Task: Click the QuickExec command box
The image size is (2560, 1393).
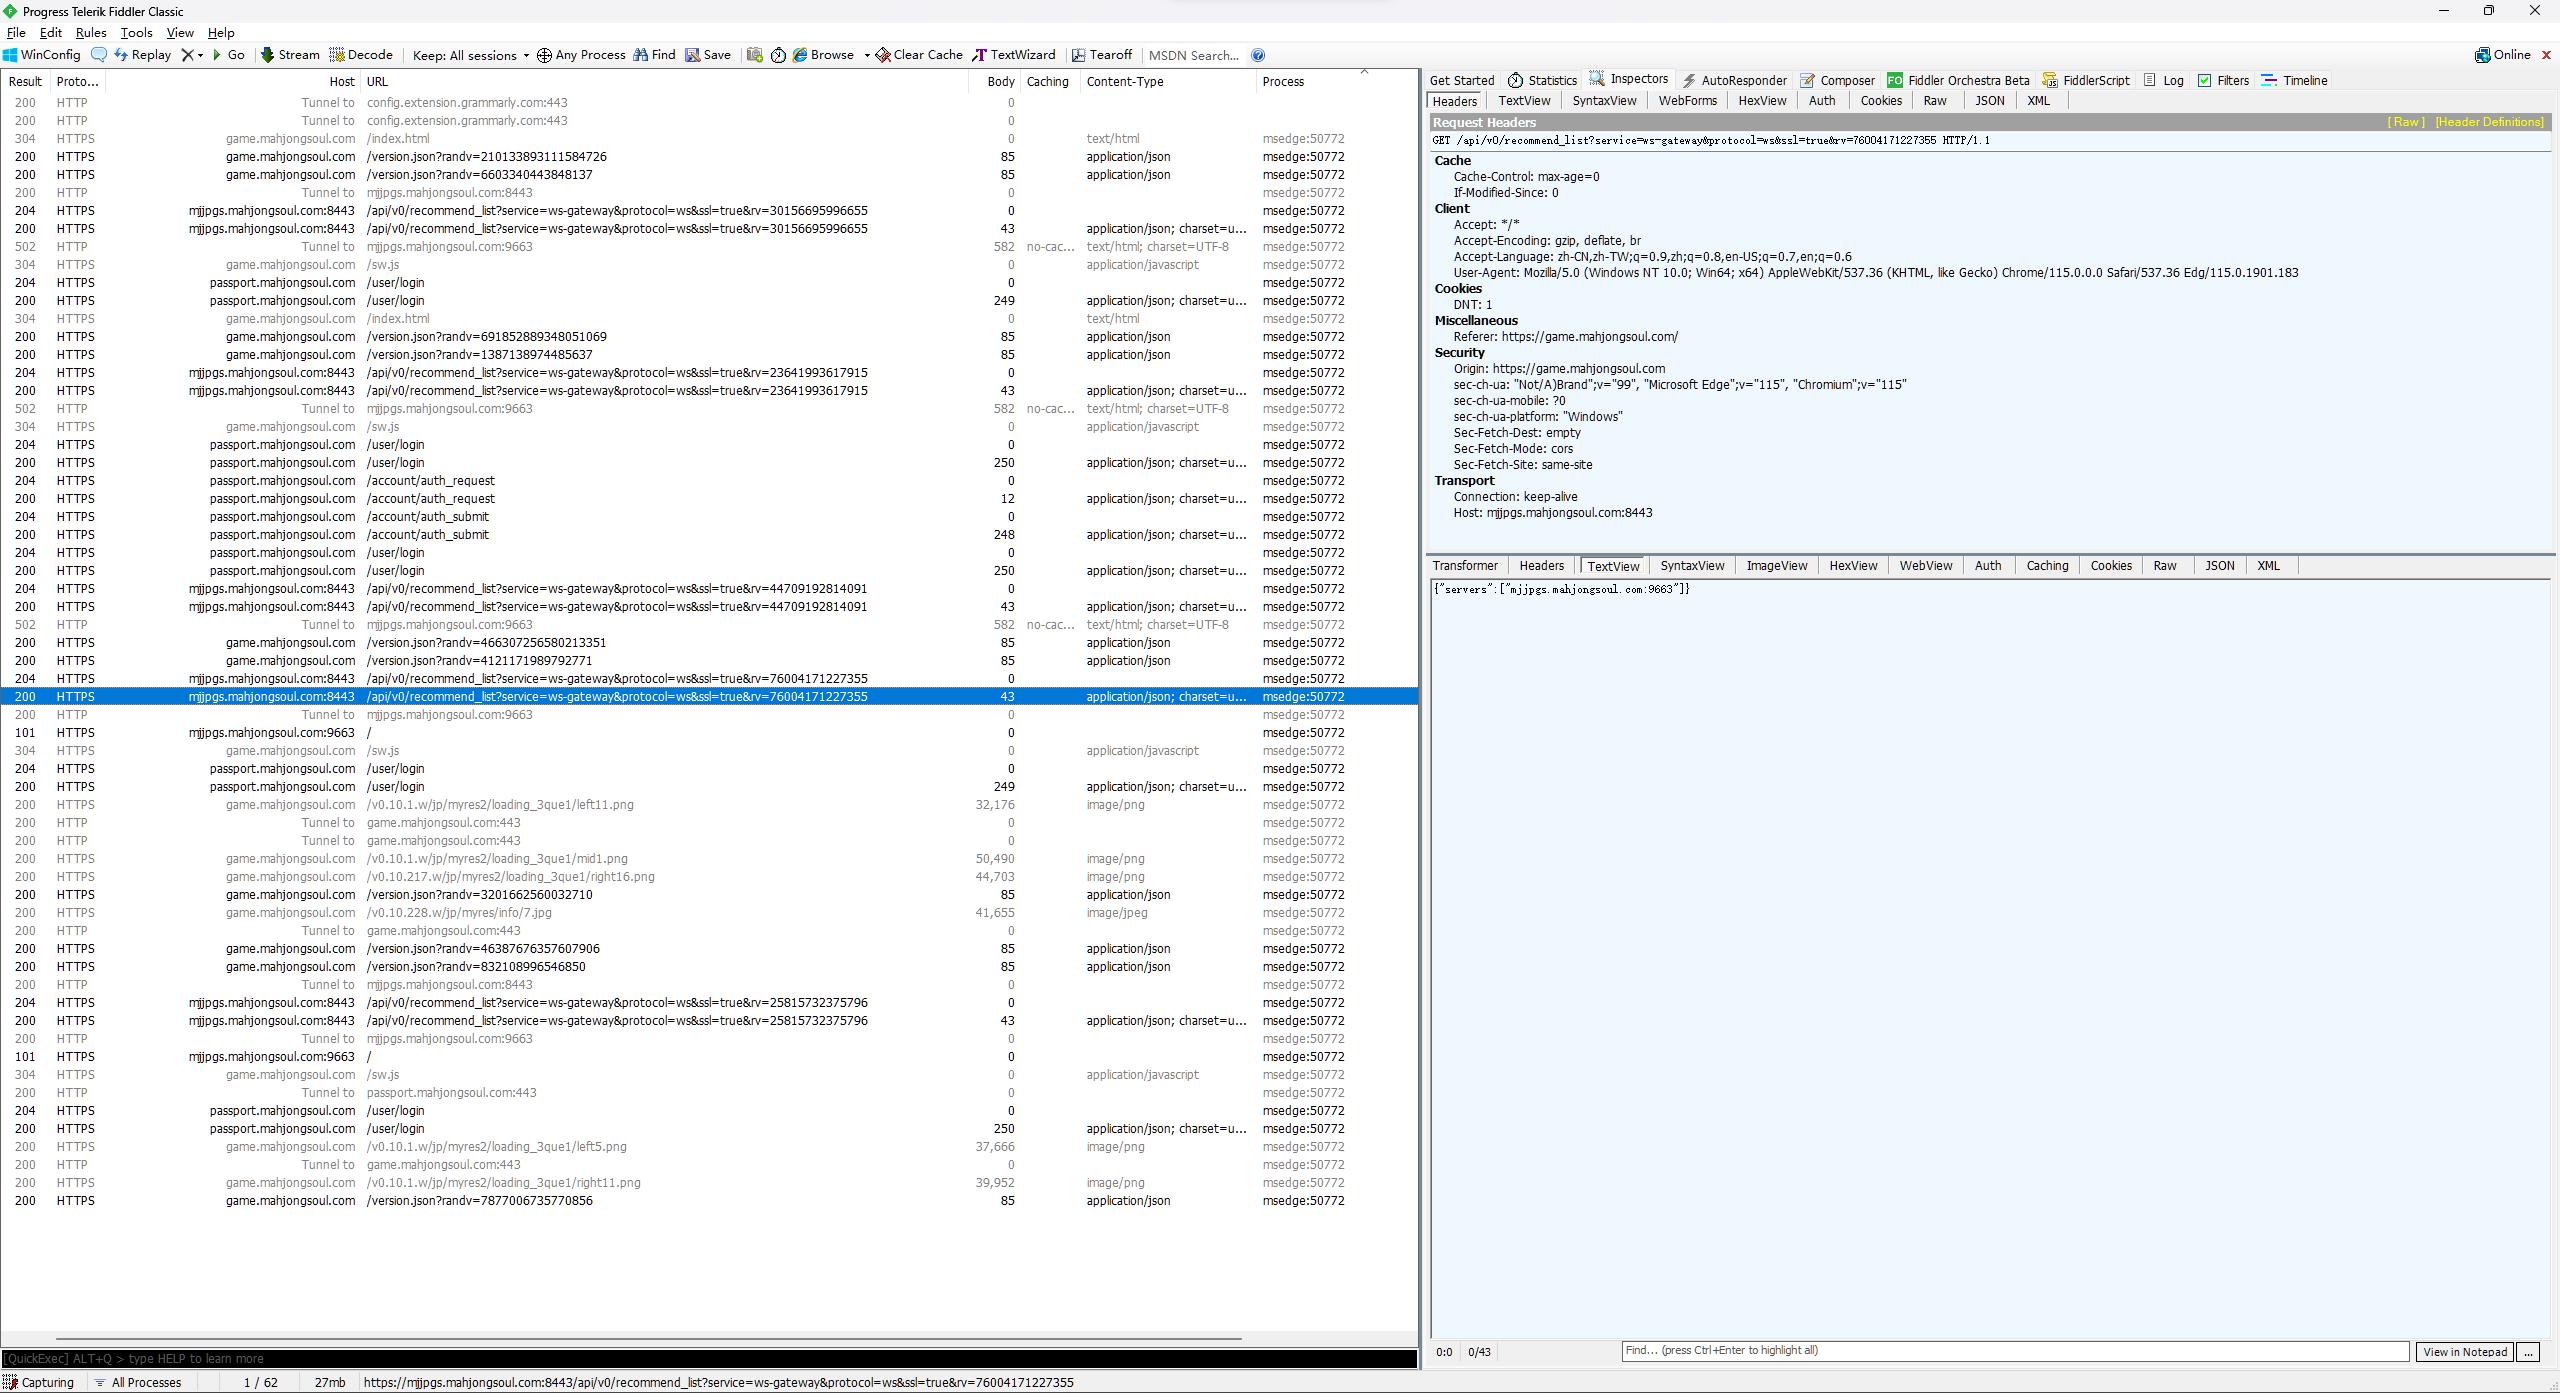Action: (709, 1358)
